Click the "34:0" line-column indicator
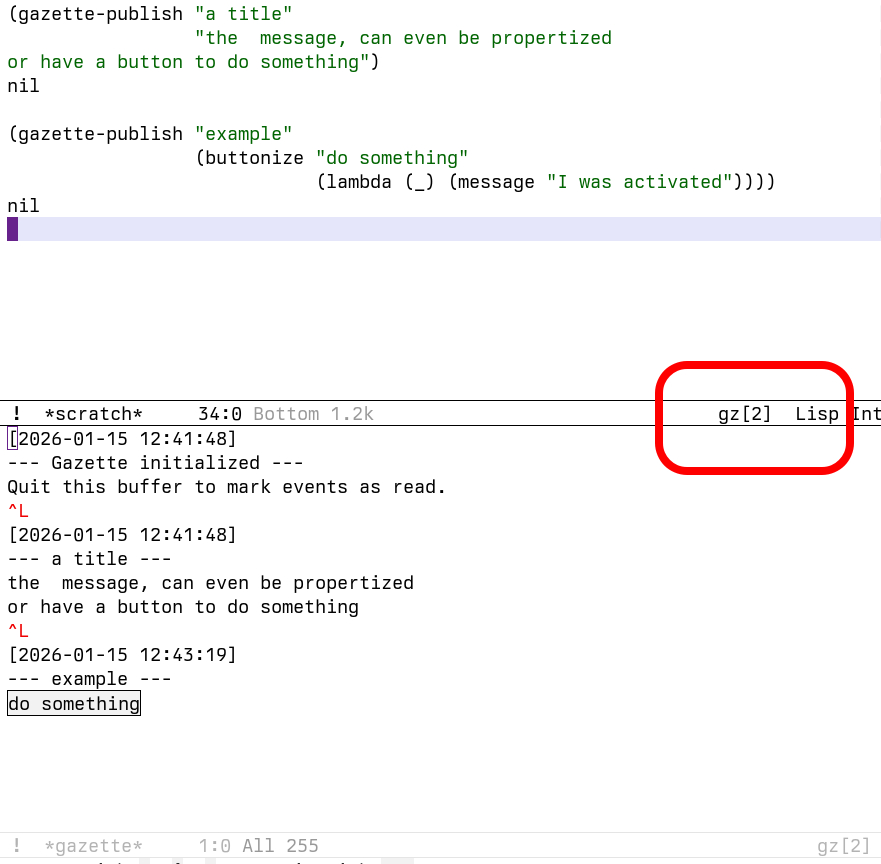 click(218, 413)
